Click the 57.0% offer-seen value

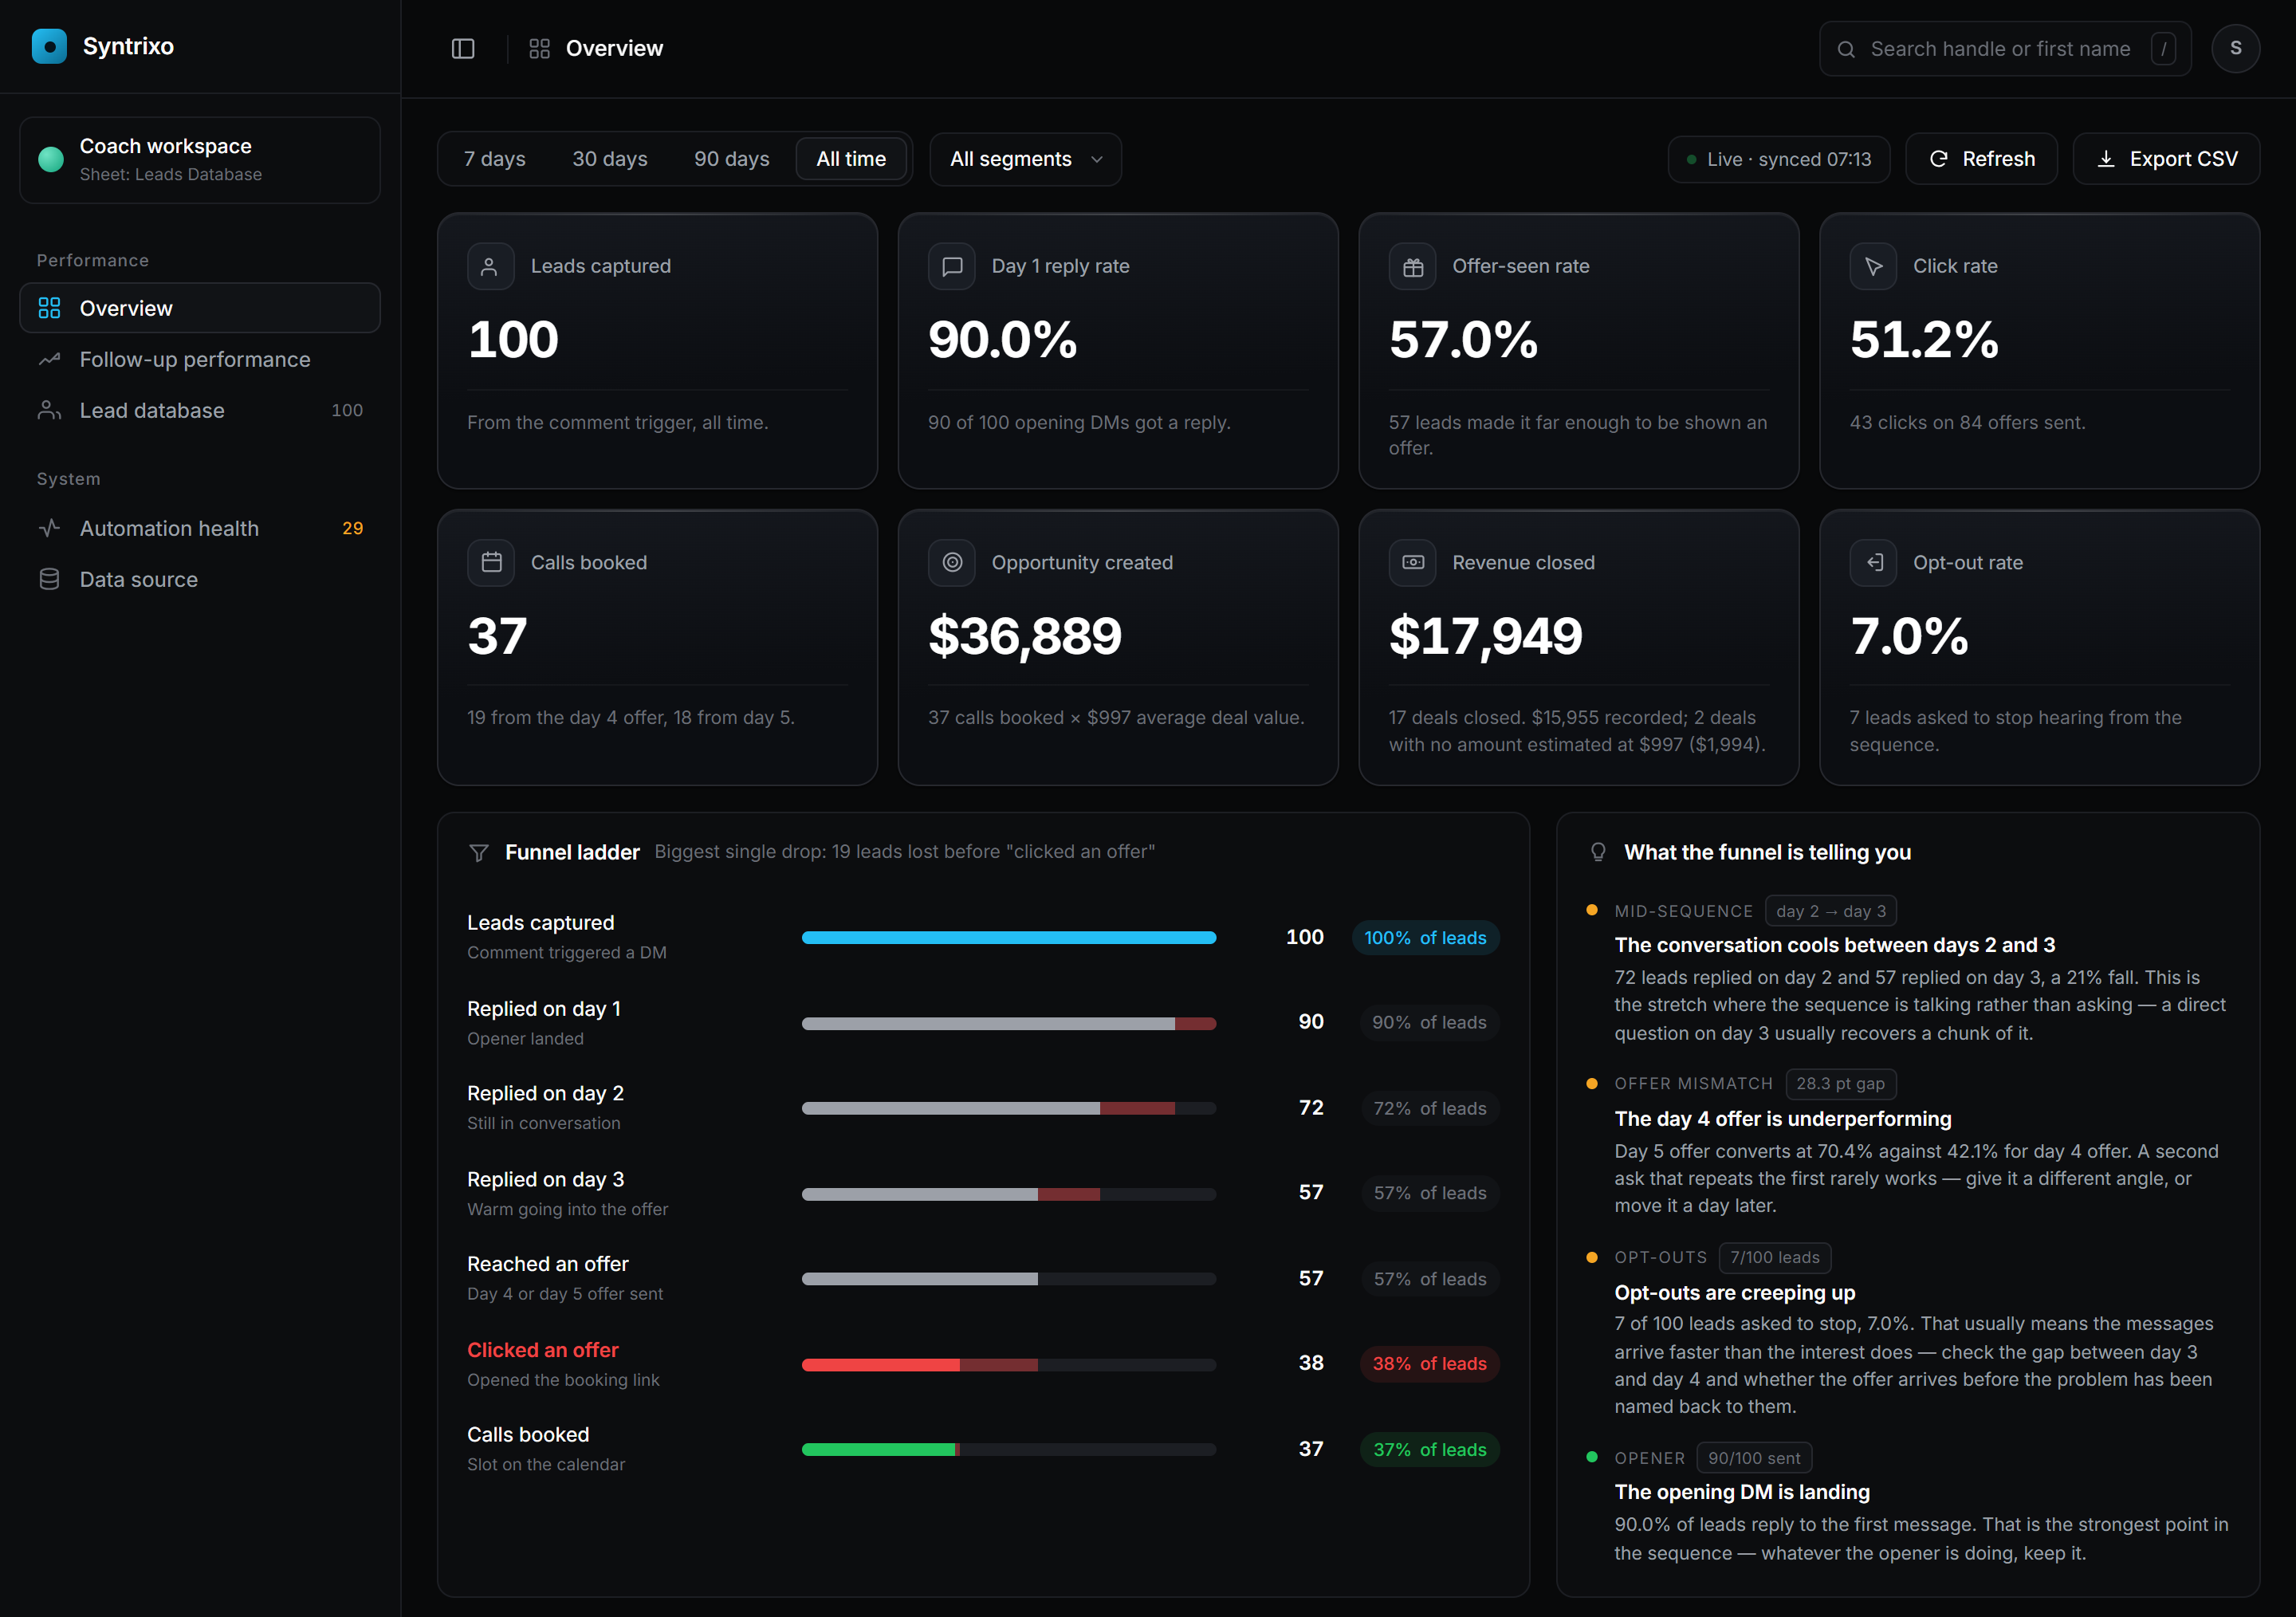coord(1463,339)
